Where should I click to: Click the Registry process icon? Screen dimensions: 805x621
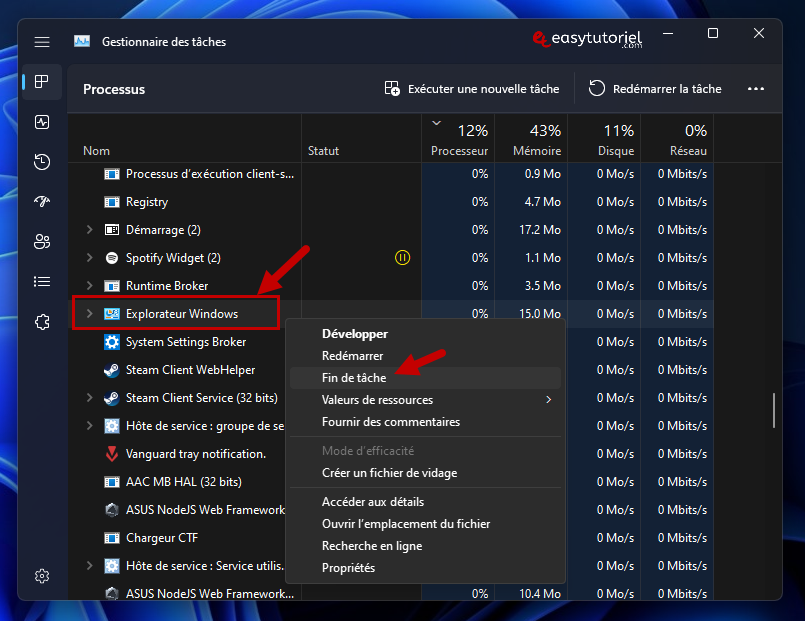click(x=111, y=202)
